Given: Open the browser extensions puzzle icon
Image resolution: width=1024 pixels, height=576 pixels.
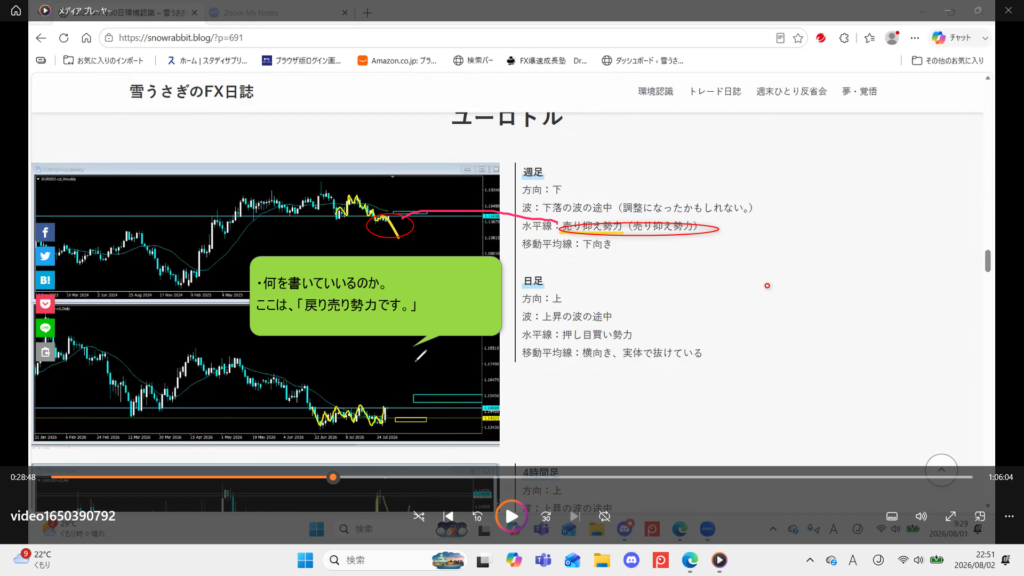Looking at the screenshot, I should [x=844, y=38].
